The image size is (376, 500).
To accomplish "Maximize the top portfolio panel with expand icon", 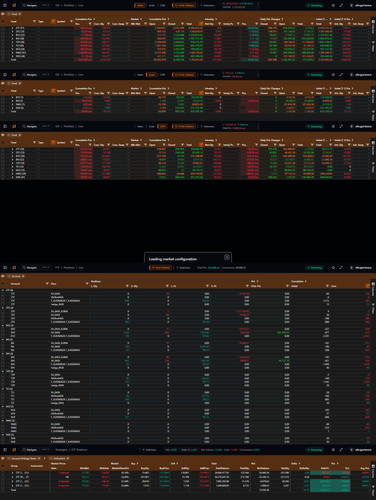I will [341, 5].
